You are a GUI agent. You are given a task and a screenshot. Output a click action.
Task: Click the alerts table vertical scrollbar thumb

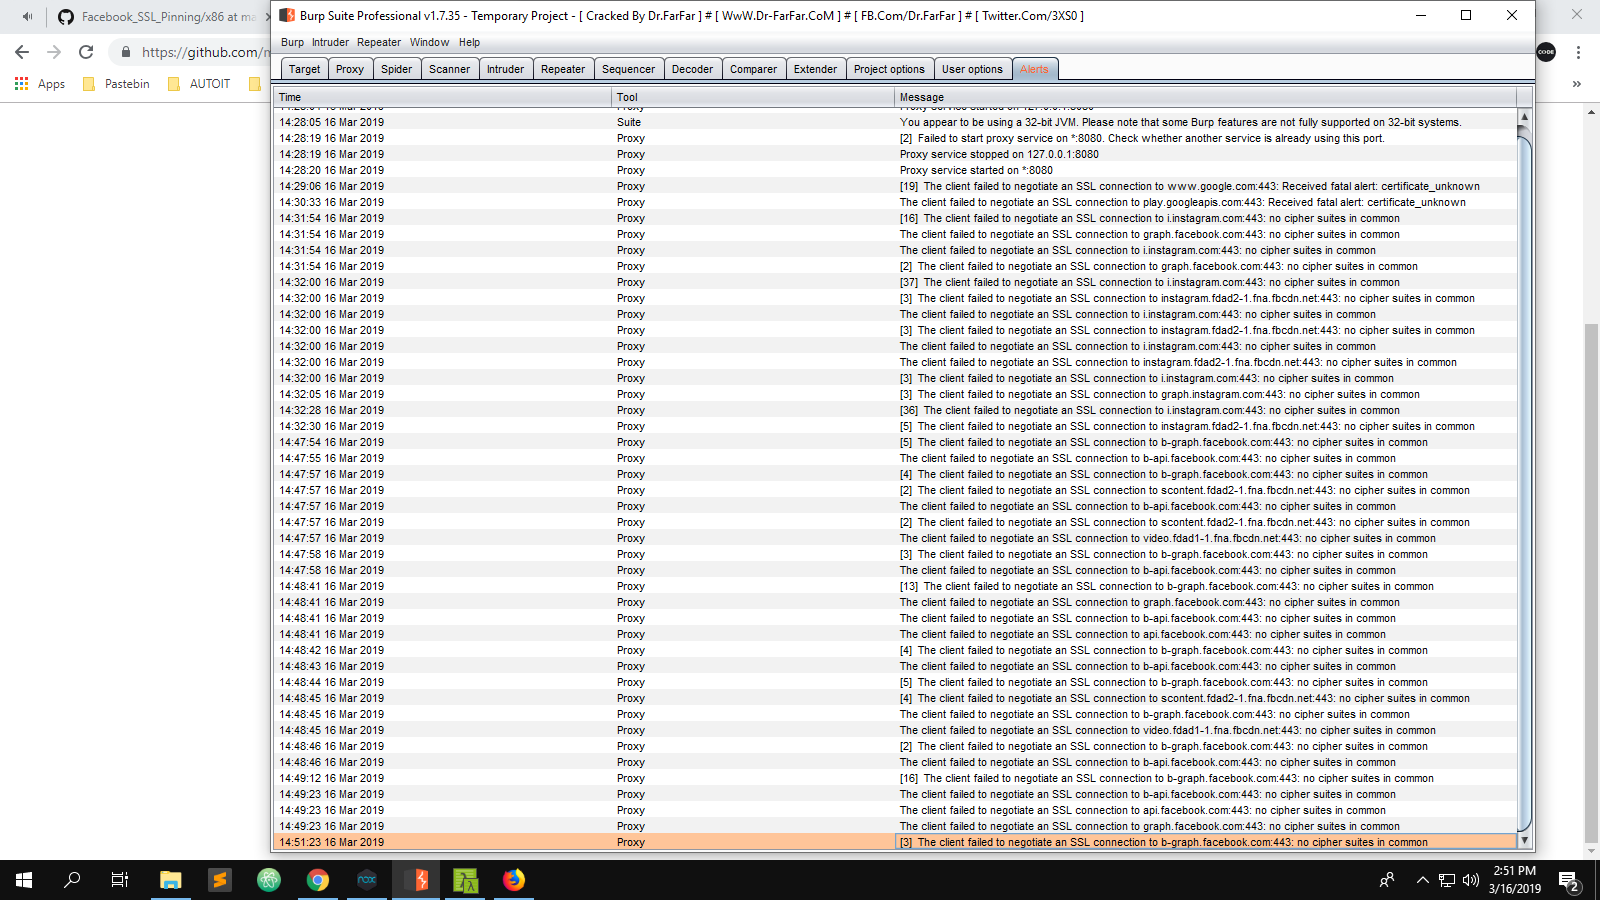click(1524, 485)
